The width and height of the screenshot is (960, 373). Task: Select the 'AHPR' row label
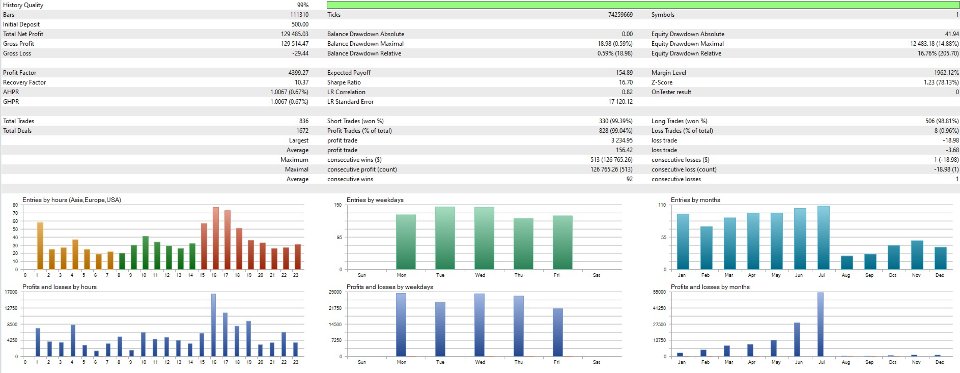[10, 92]
